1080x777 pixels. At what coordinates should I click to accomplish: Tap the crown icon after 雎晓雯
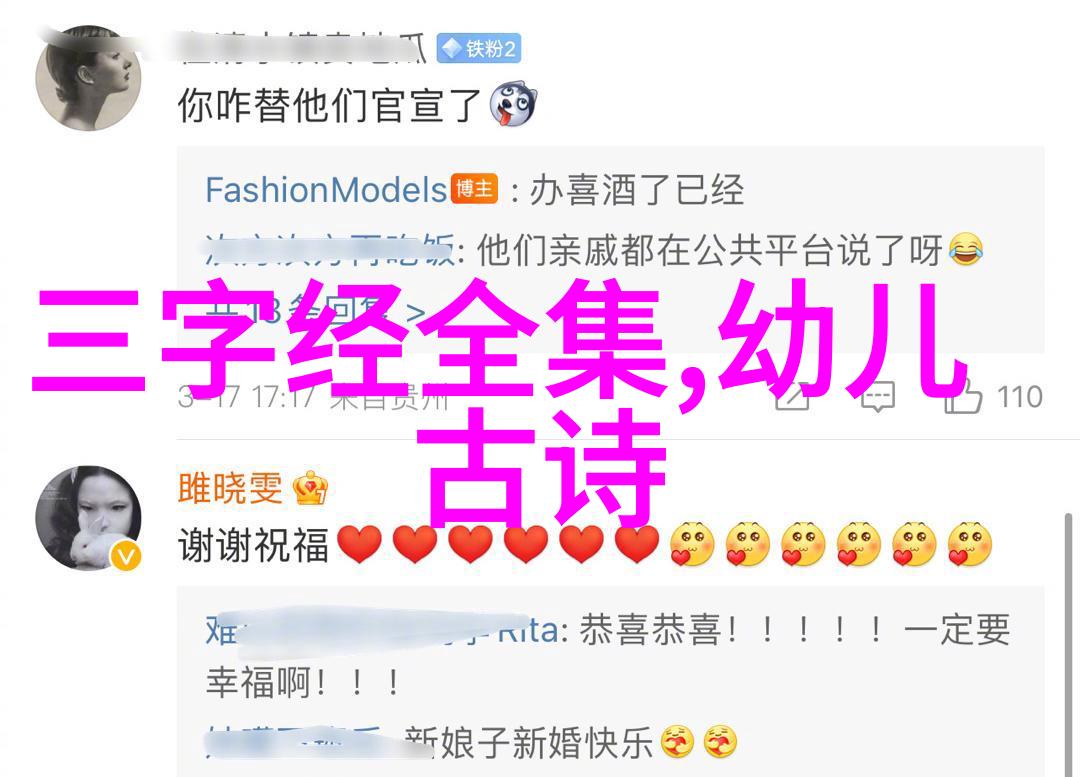tap(310, 488)
